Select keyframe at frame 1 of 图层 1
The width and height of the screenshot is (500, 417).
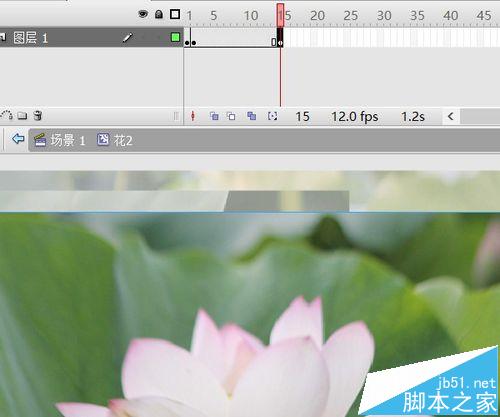187,38
